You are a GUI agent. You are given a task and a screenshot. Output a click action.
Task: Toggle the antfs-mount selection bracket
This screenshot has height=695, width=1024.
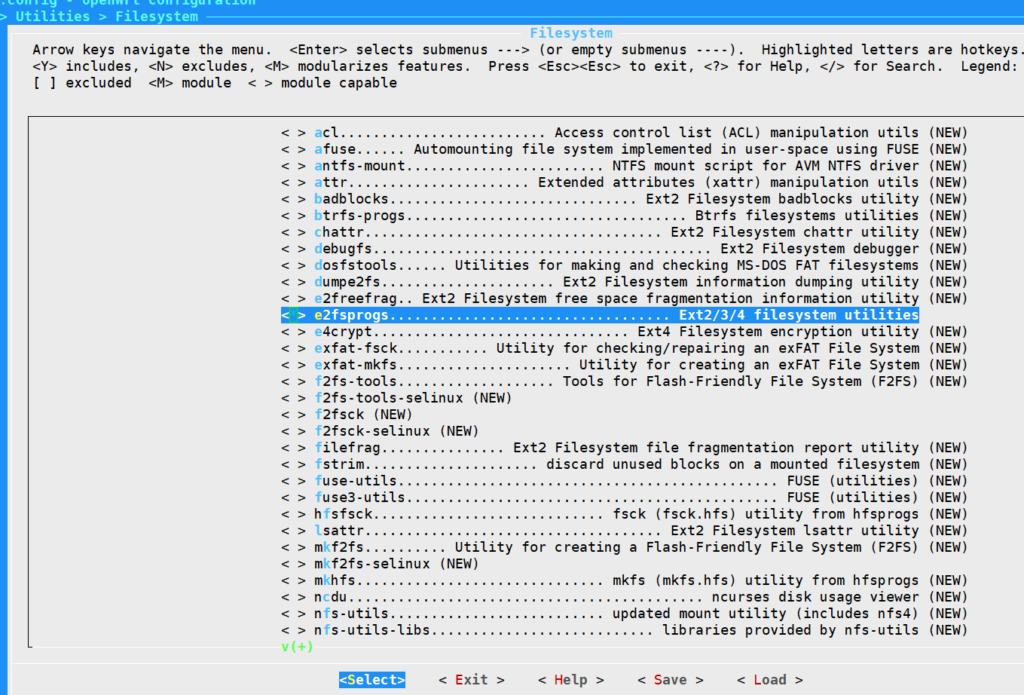coord(293,166)
